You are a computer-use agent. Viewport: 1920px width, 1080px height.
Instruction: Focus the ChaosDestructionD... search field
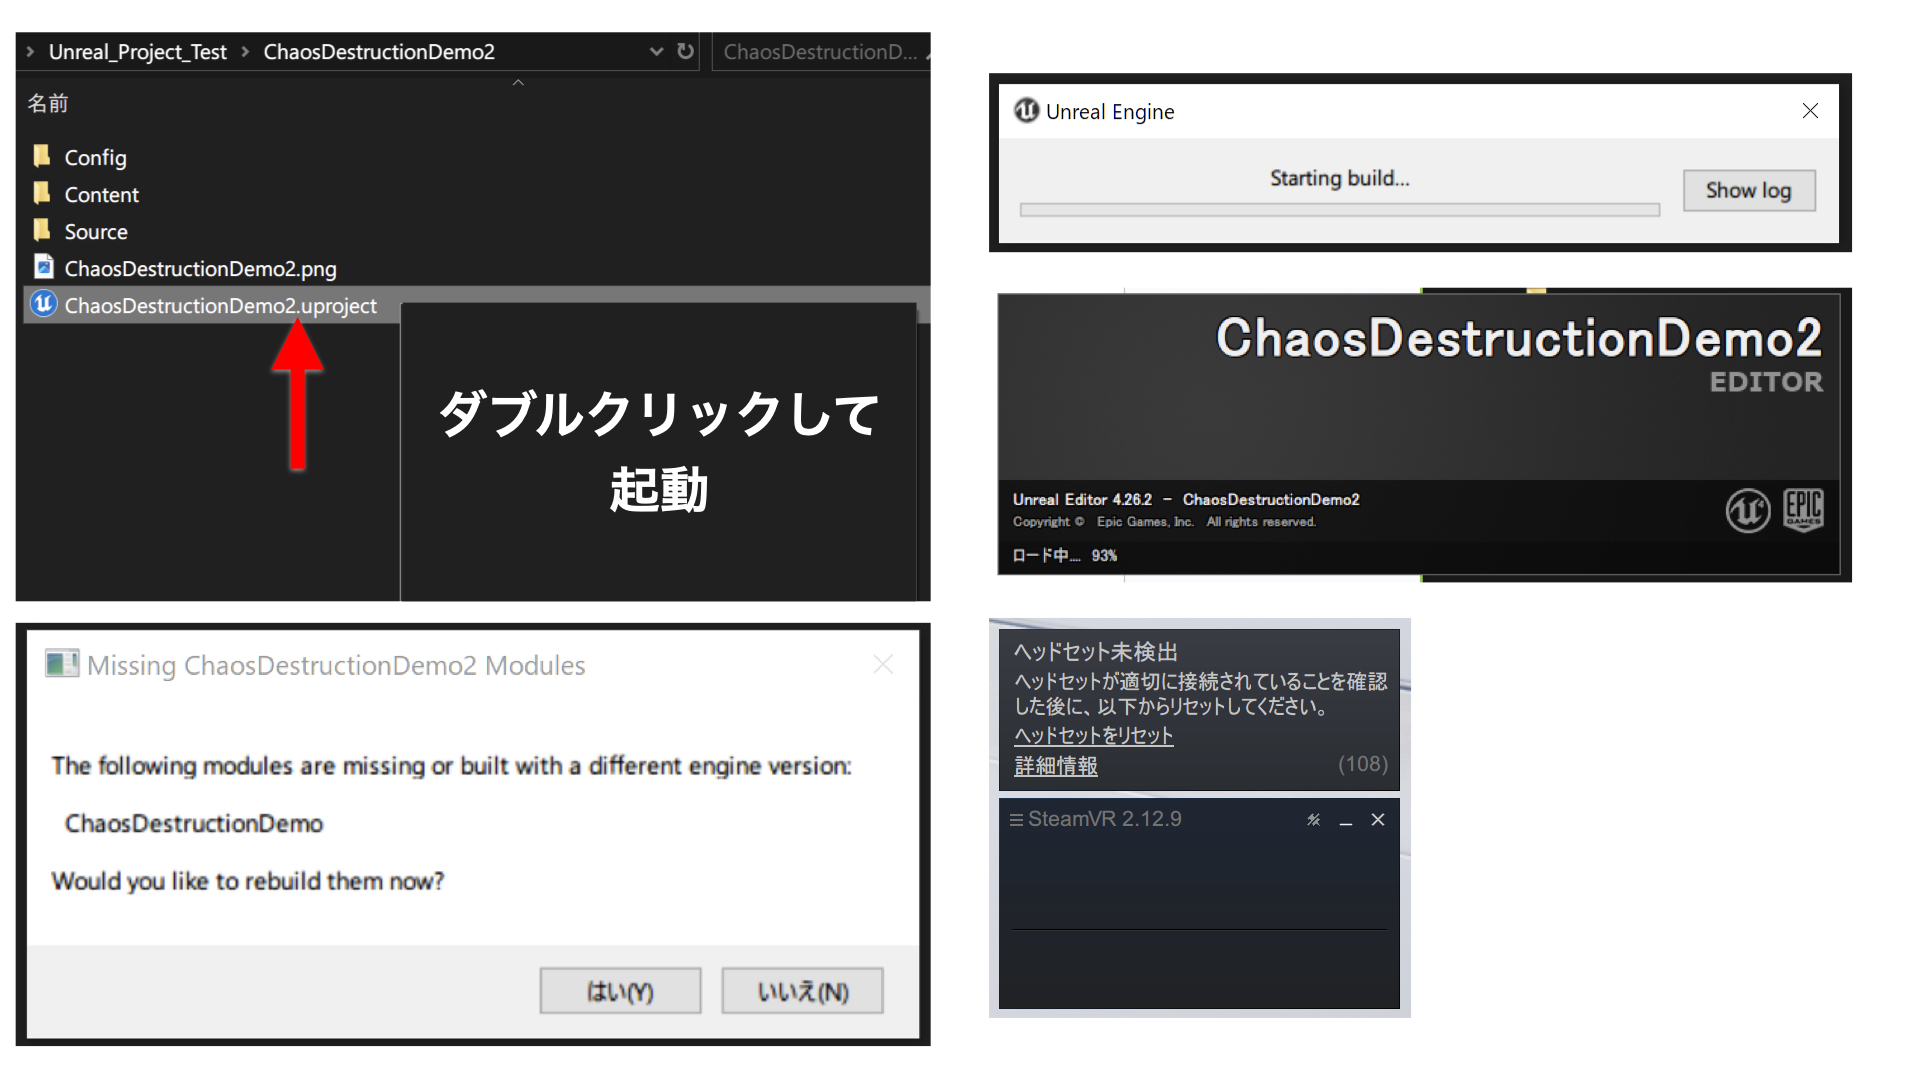(x=820, y=52)
